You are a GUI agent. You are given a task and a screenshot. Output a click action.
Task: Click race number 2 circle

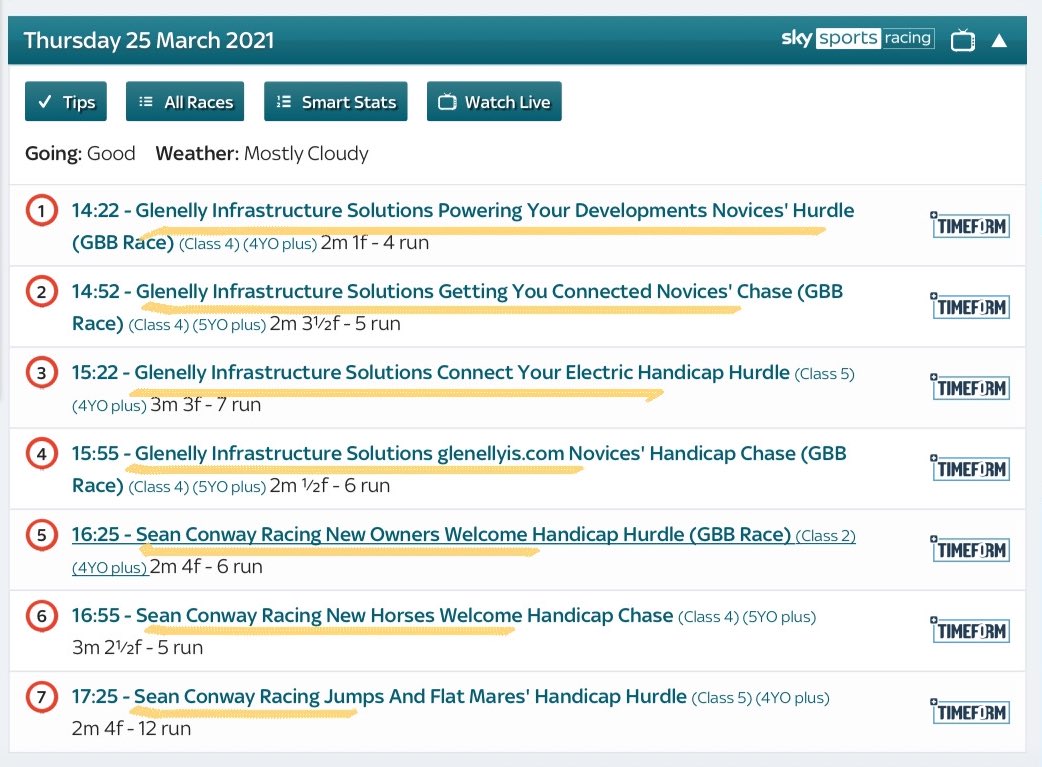click(42, 292)
